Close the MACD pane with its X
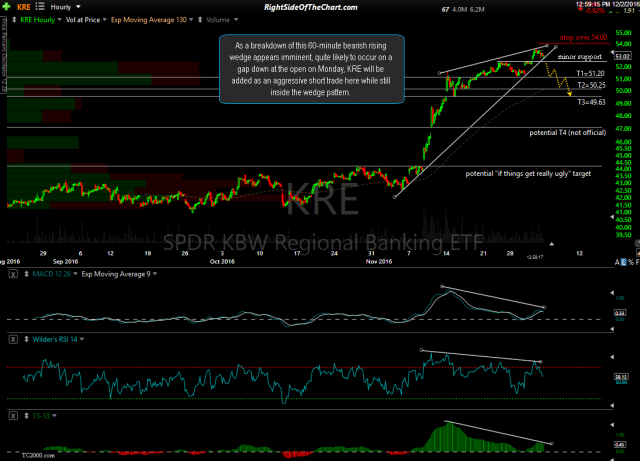This screenshot has height=461, width=640. [13, 274]
